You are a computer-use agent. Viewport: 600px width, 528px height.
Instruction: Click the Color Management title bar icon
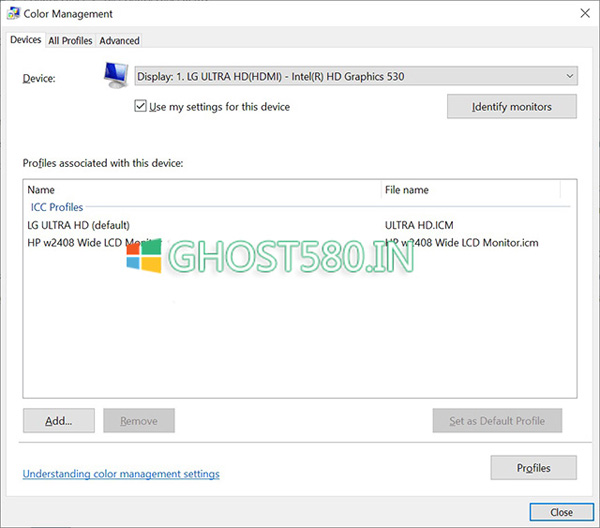(x=13, y=13)
